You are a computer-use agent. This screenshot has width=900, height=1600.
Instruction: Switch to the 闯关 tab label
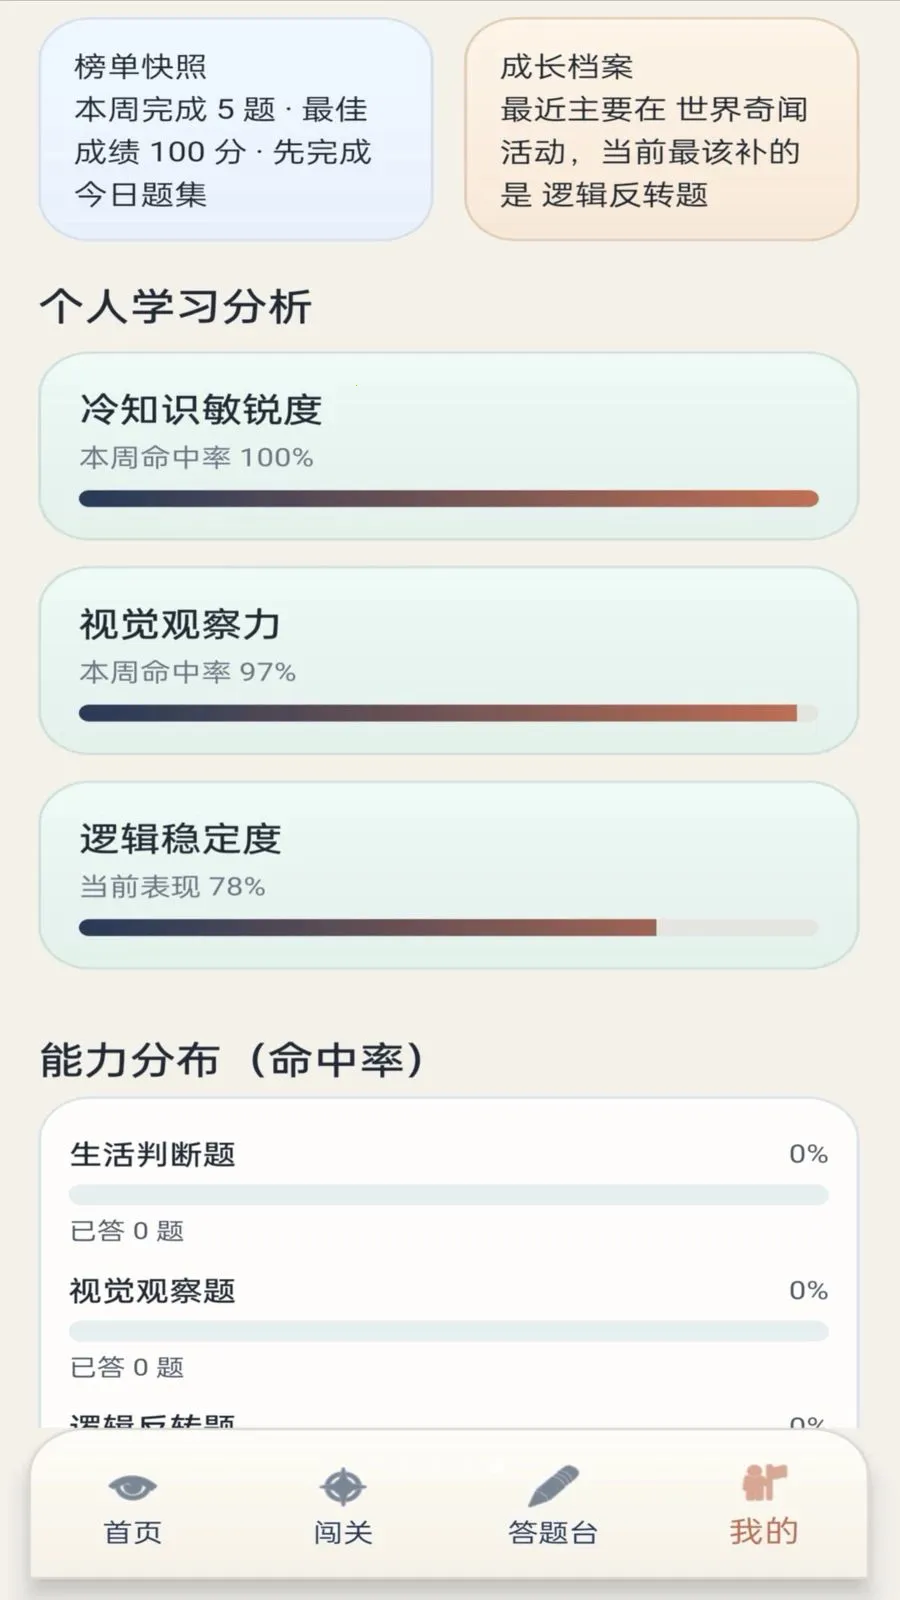point(343,1532)
